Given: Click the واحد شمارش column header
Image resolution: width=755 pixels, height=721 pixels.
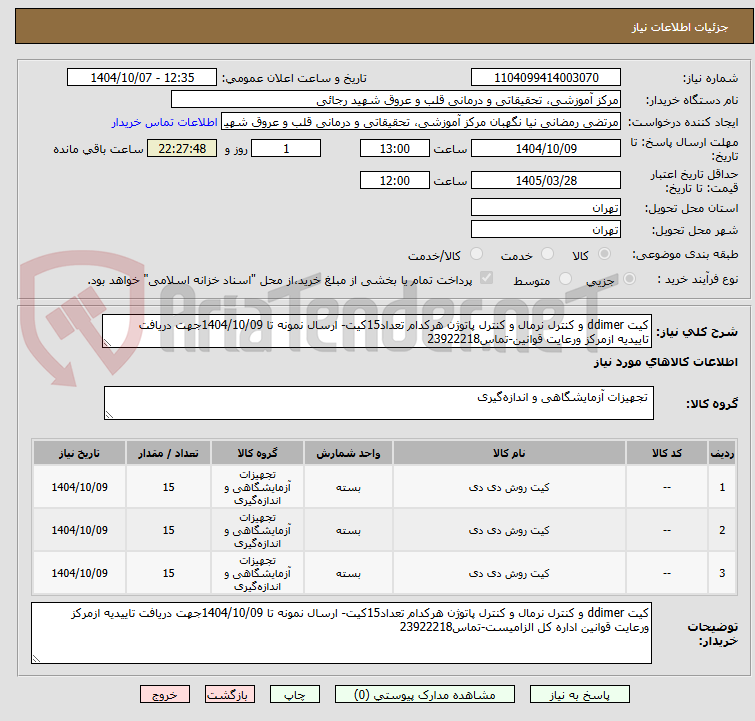Looking at the screenshot, I should point(348,453).
